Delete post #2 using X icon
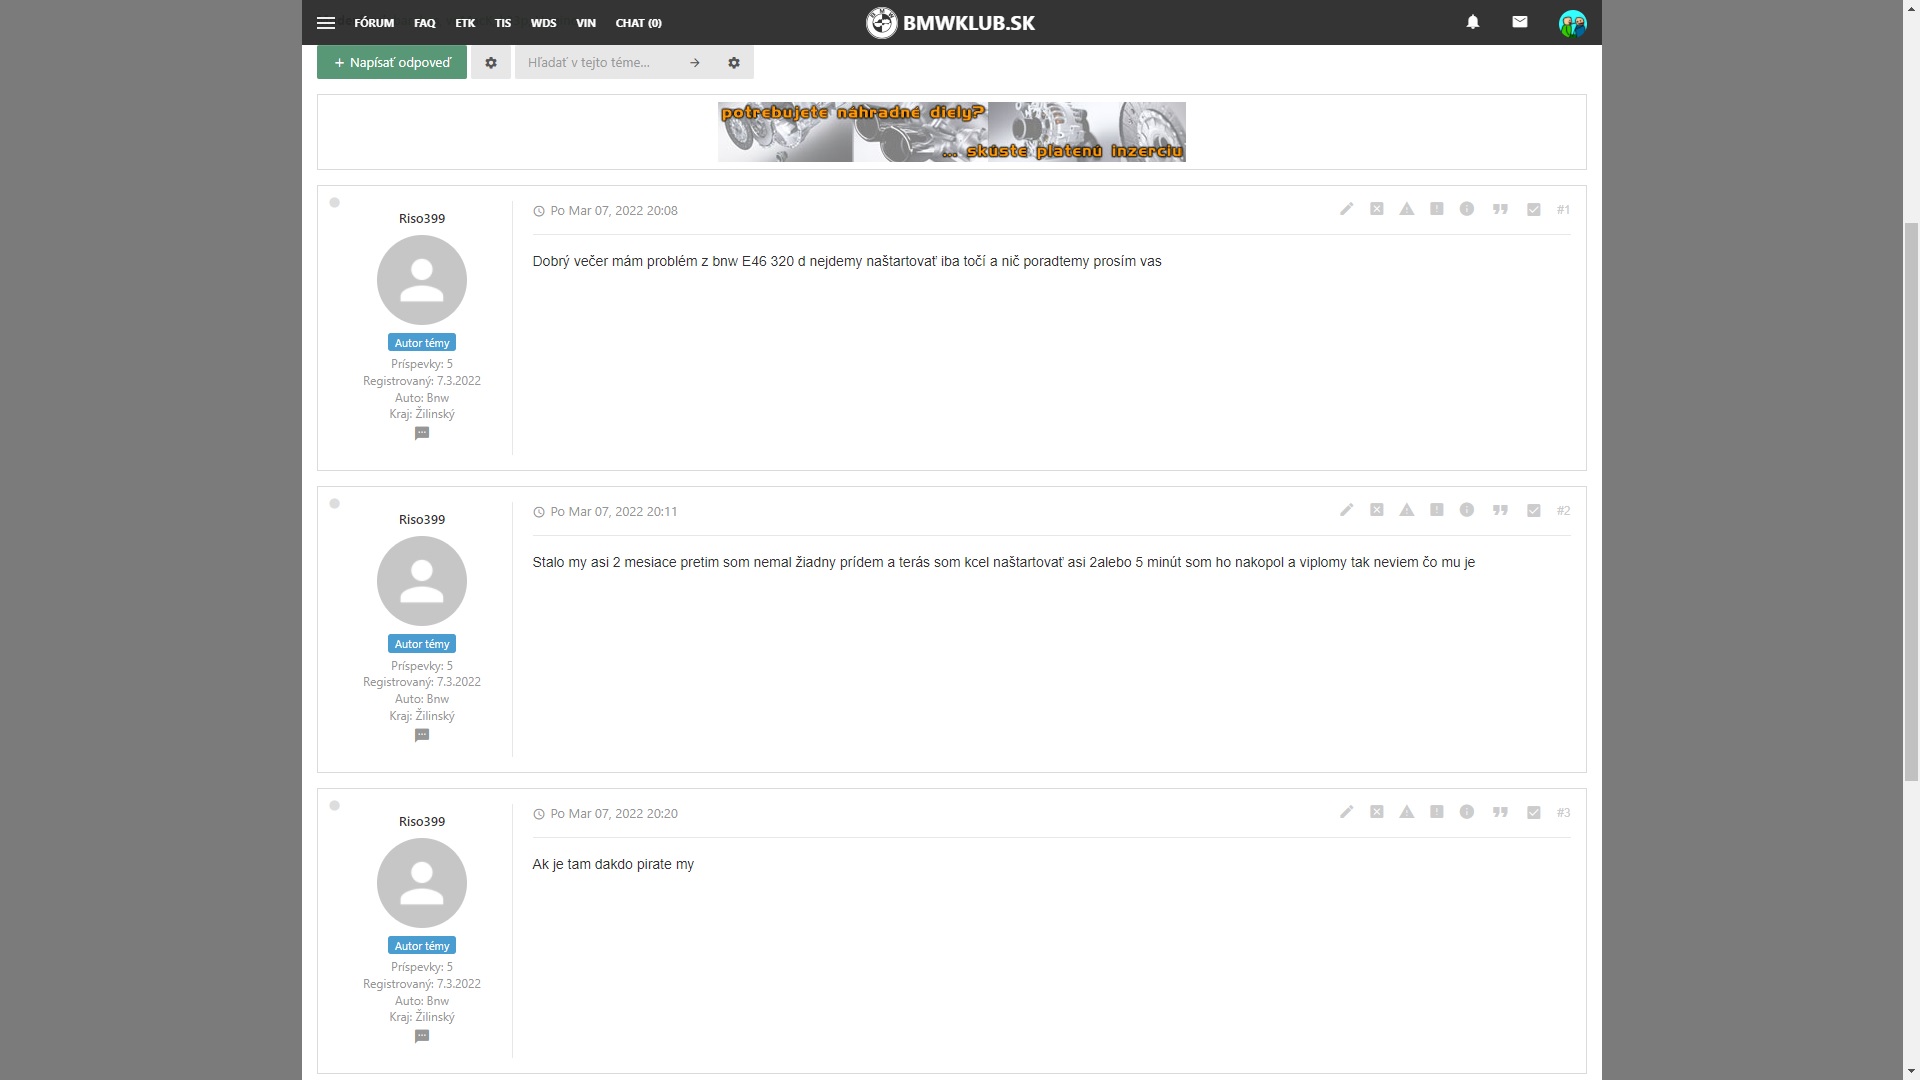This screenshot has width=1920, height=1080. coord(1376,510)
